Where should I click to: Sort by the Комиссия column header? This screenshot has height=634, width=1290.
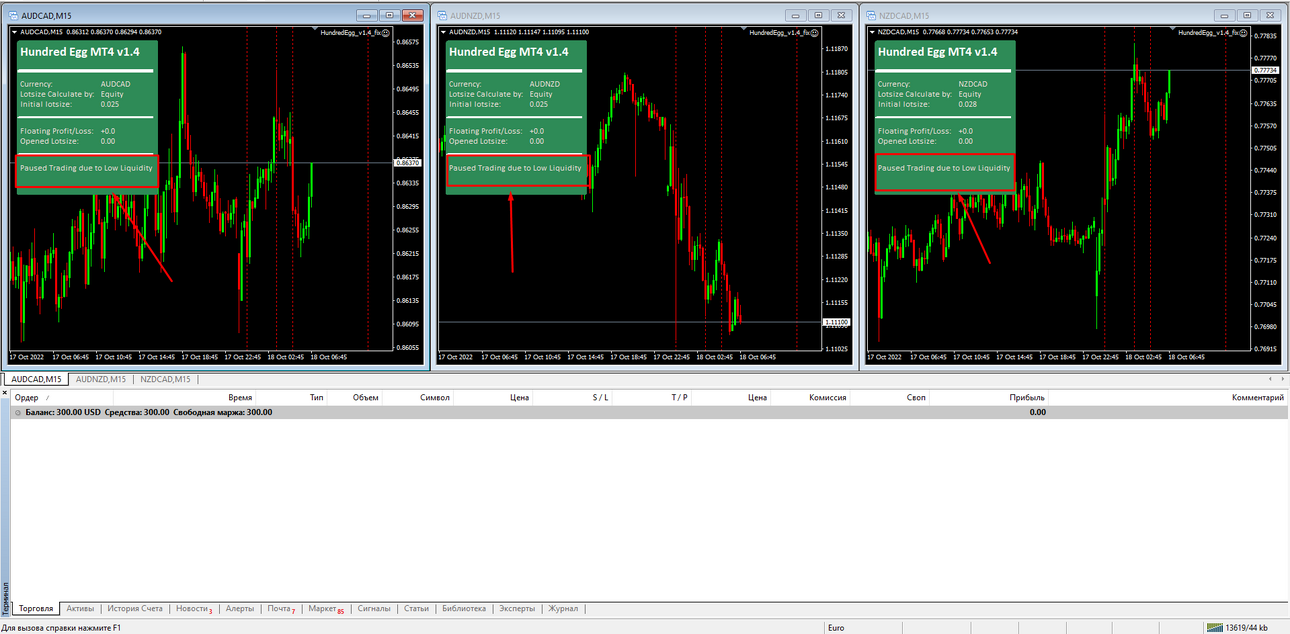pos(811,397)
